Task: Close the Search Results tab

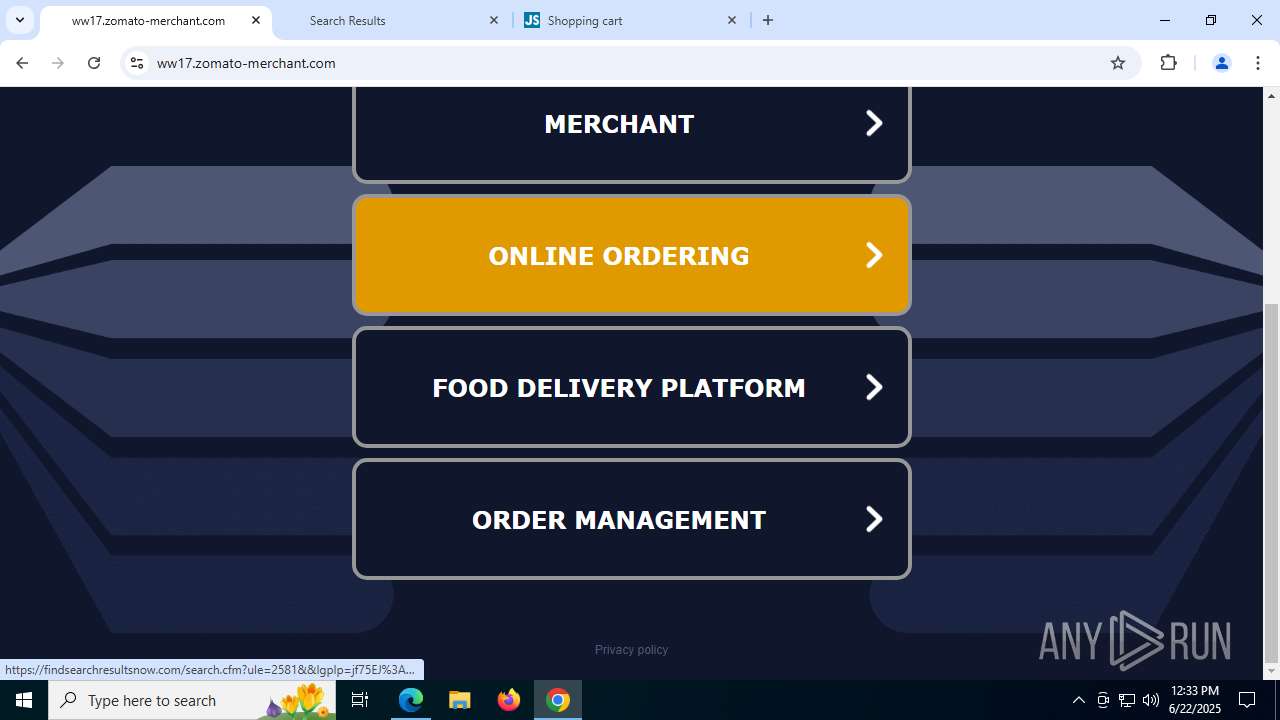Action: coord(494,20)
